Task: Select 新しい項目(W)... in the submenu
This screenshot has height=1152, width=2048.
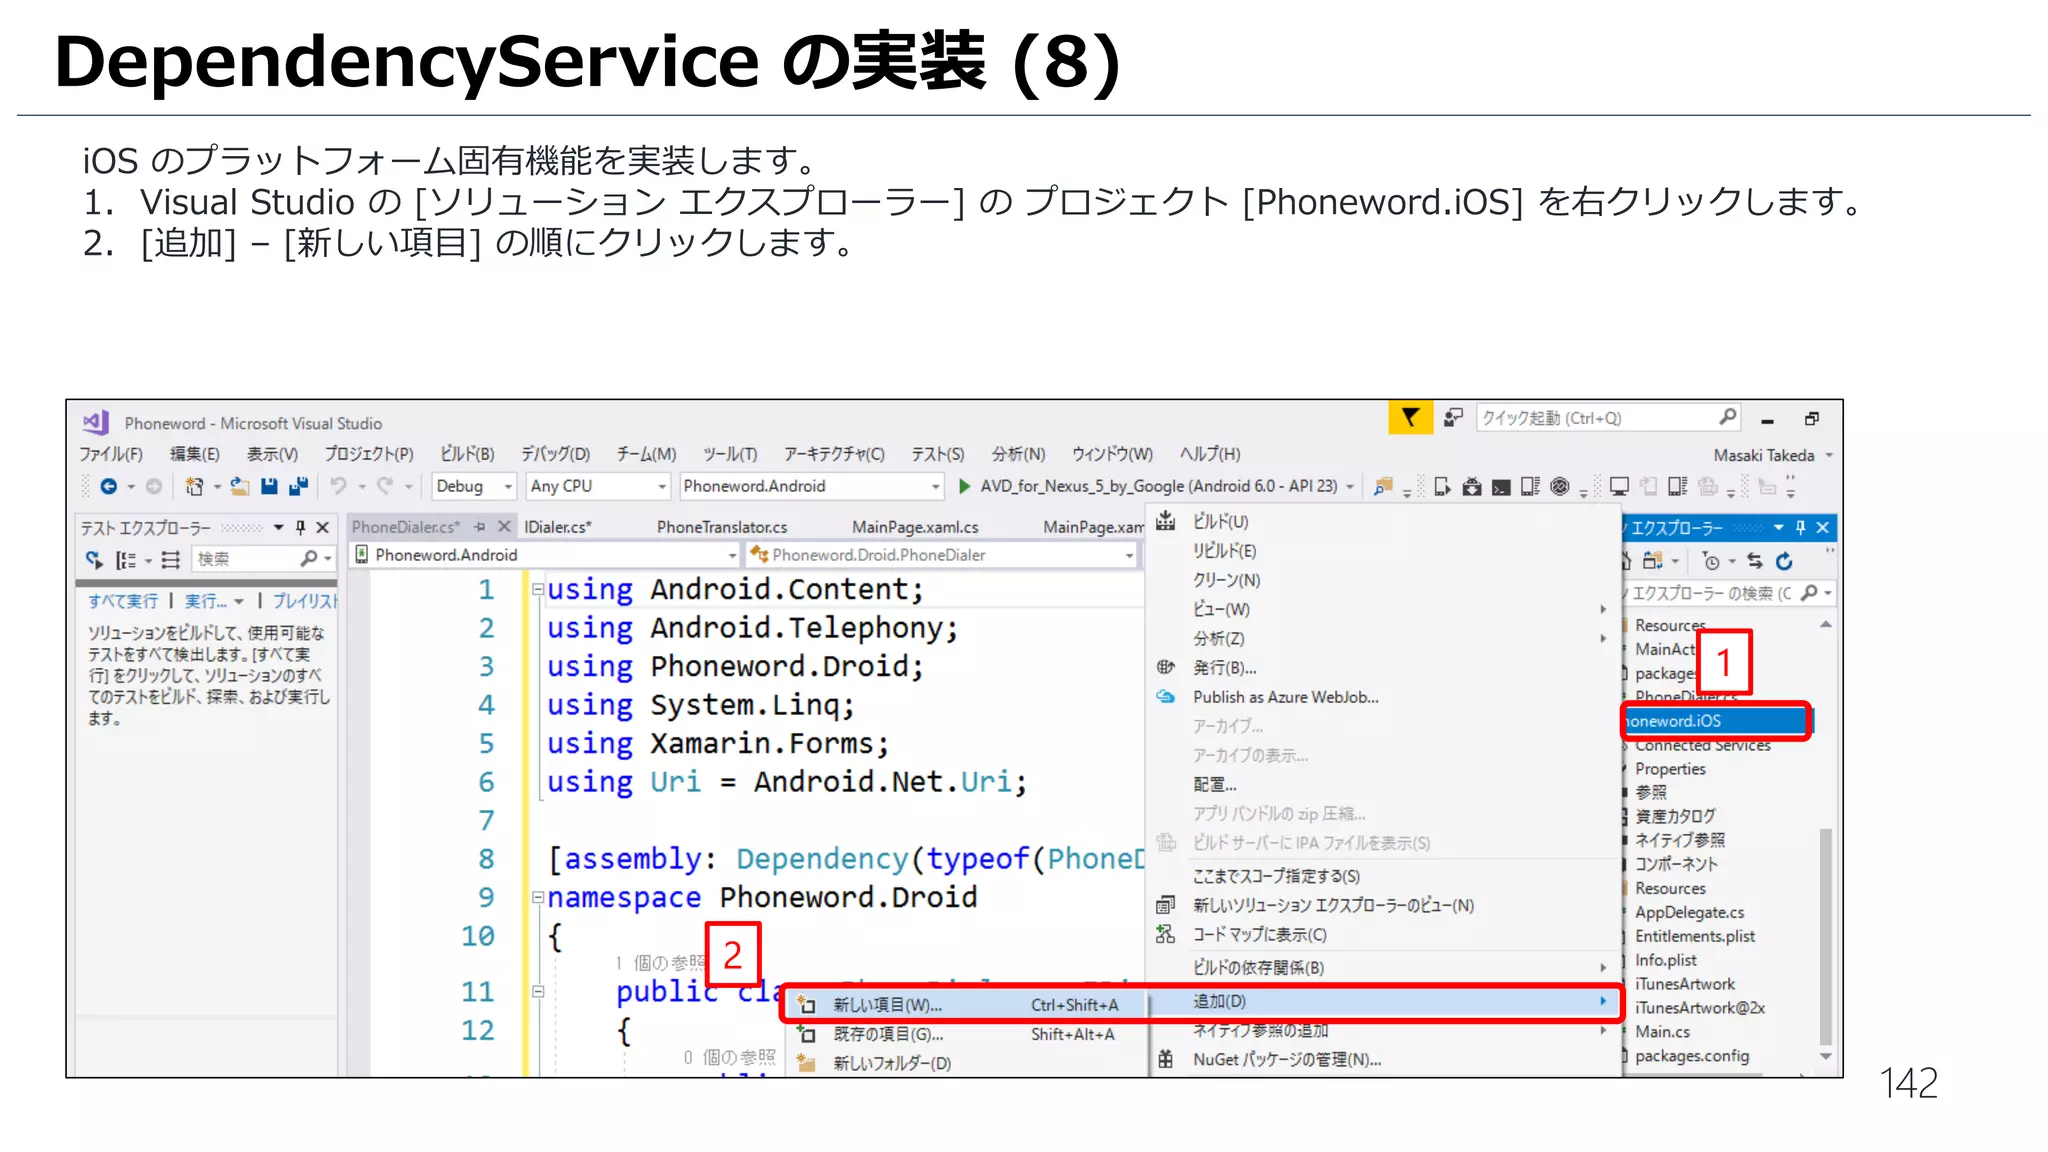Action: point(966,1004)
